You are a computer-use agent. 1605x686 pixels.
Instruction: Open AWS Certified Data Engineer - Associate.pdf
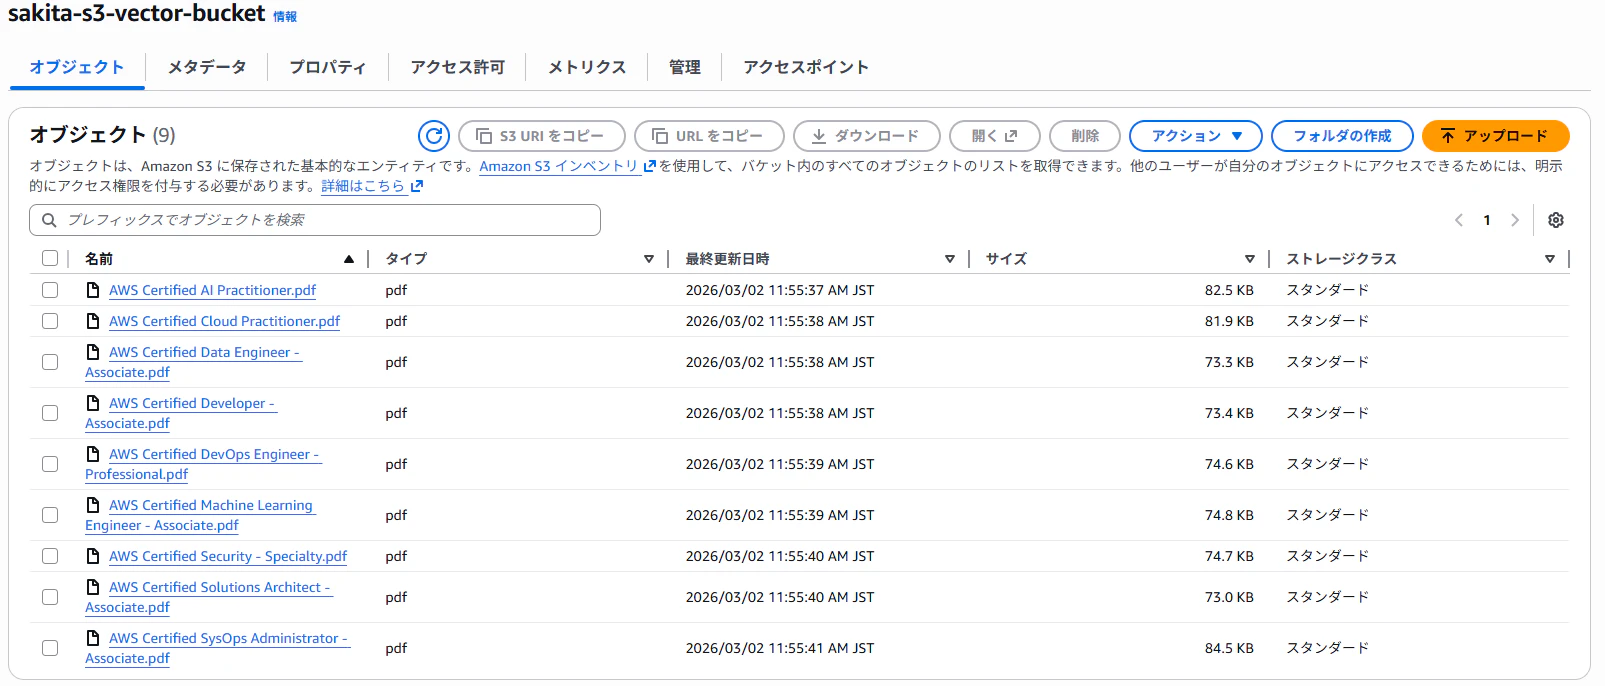click(x=193, y=362)
